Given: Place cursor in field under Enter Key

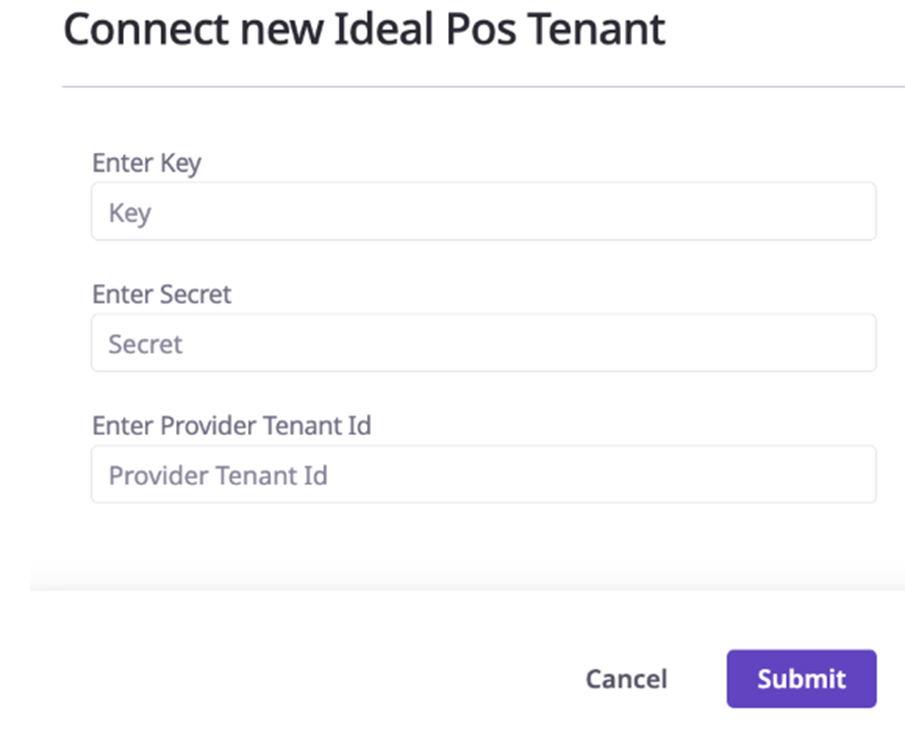Looking at the screenshot, I should [483, 212].
